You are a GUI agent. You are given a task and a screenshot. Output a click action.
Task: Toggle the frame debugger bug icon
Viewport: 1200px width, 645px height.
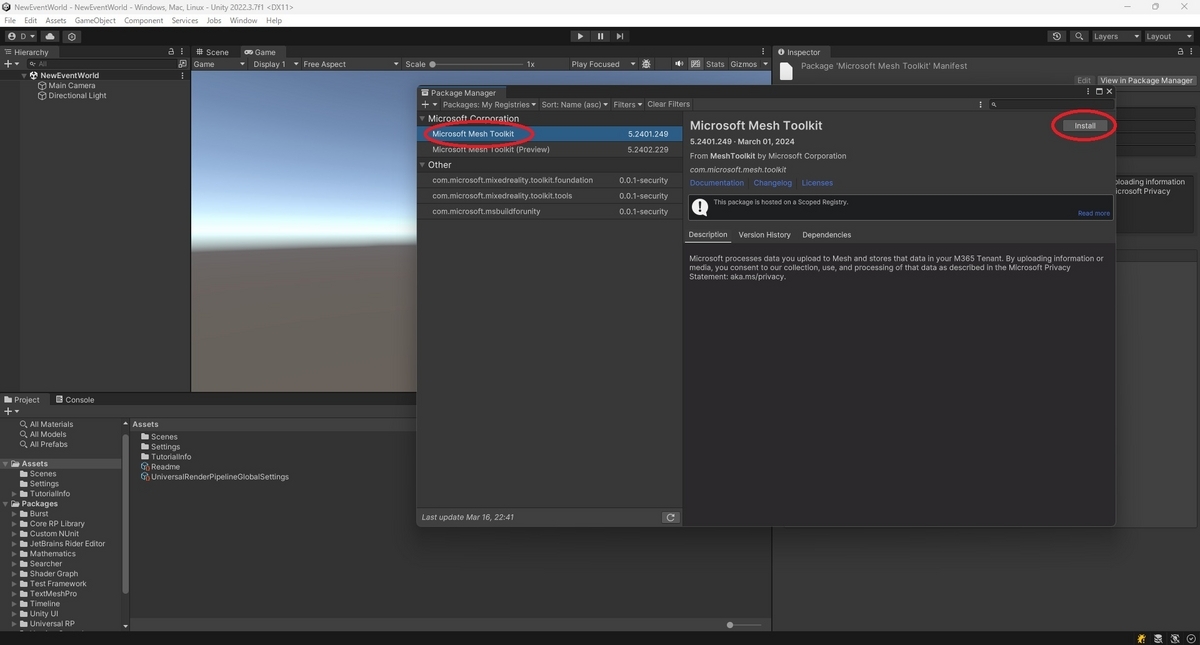click(646, 64)
